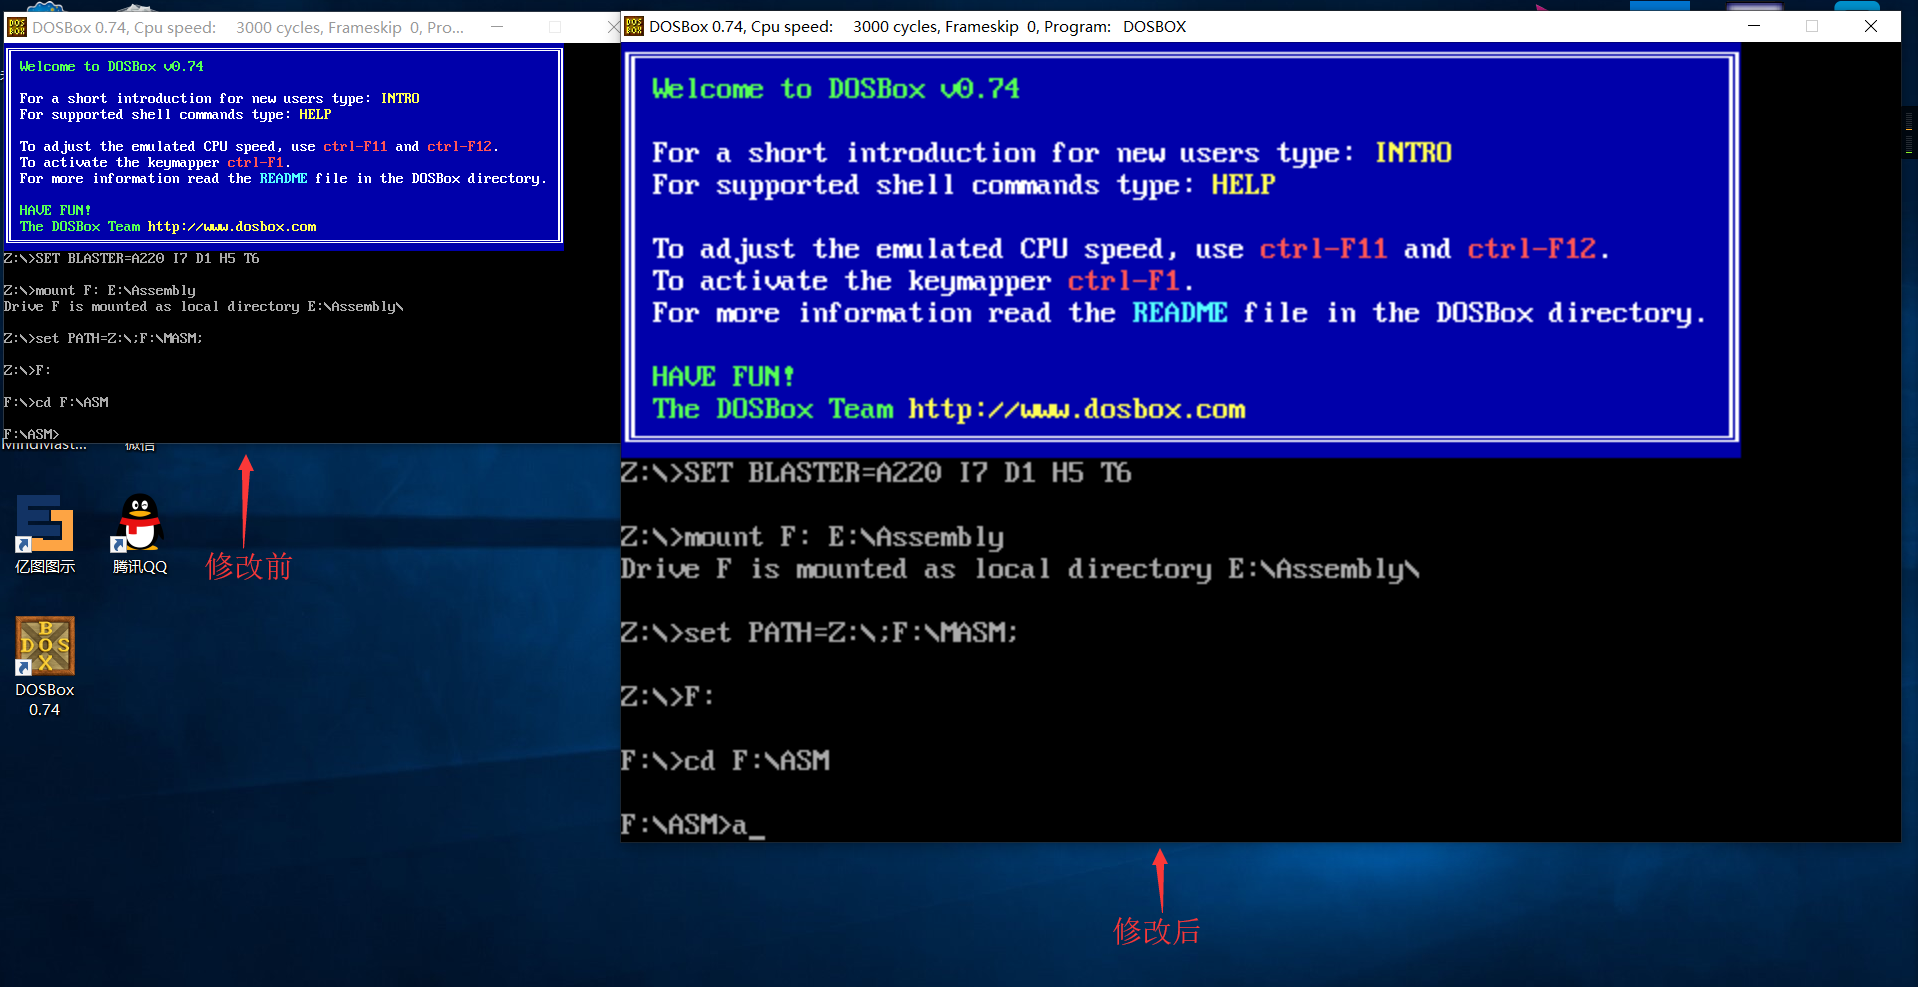
Task: Click 'Drive F is mounted' line in left window
Action: 203,307
